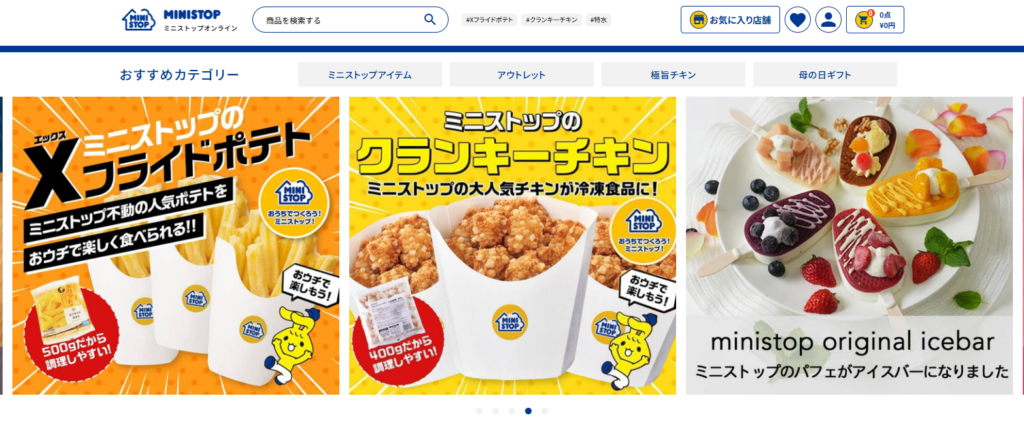Click the store icon in お気に入り店舗
This screenshot has height=445, width=1024.
tap(698, 20)
